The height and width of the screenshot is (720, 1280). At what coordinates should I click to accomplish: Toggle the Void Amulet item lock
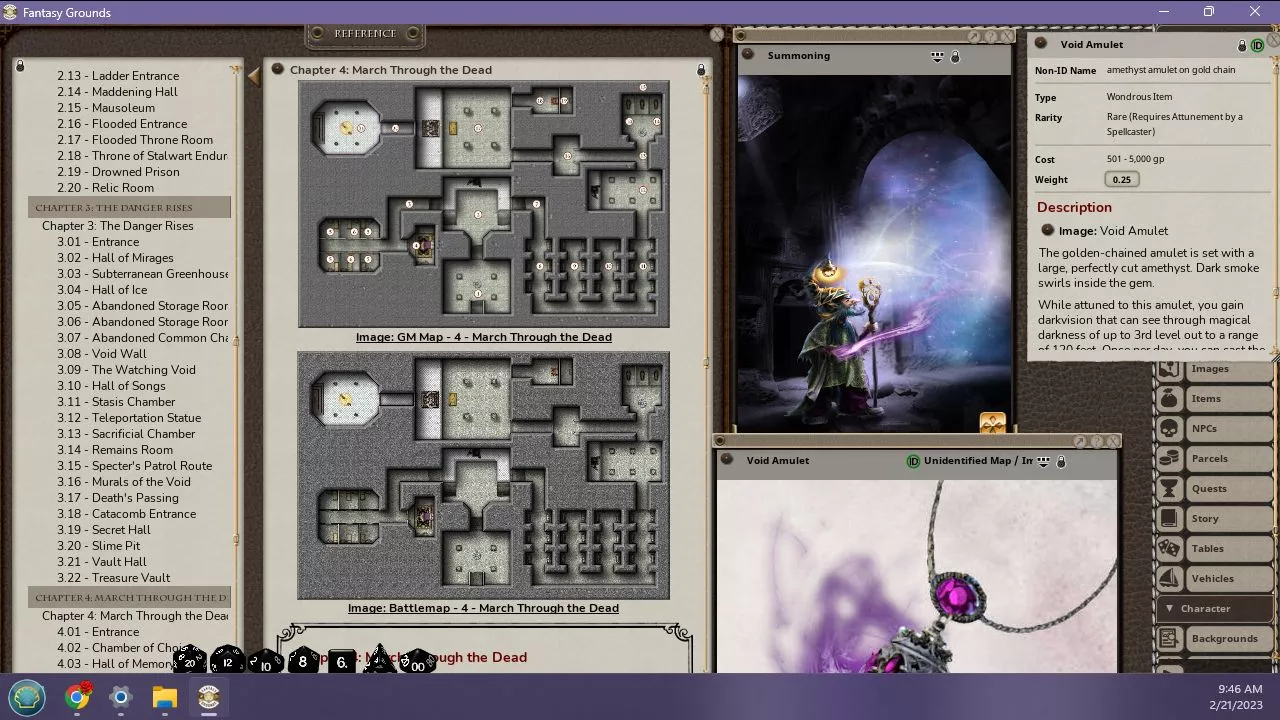[1243, 45]
